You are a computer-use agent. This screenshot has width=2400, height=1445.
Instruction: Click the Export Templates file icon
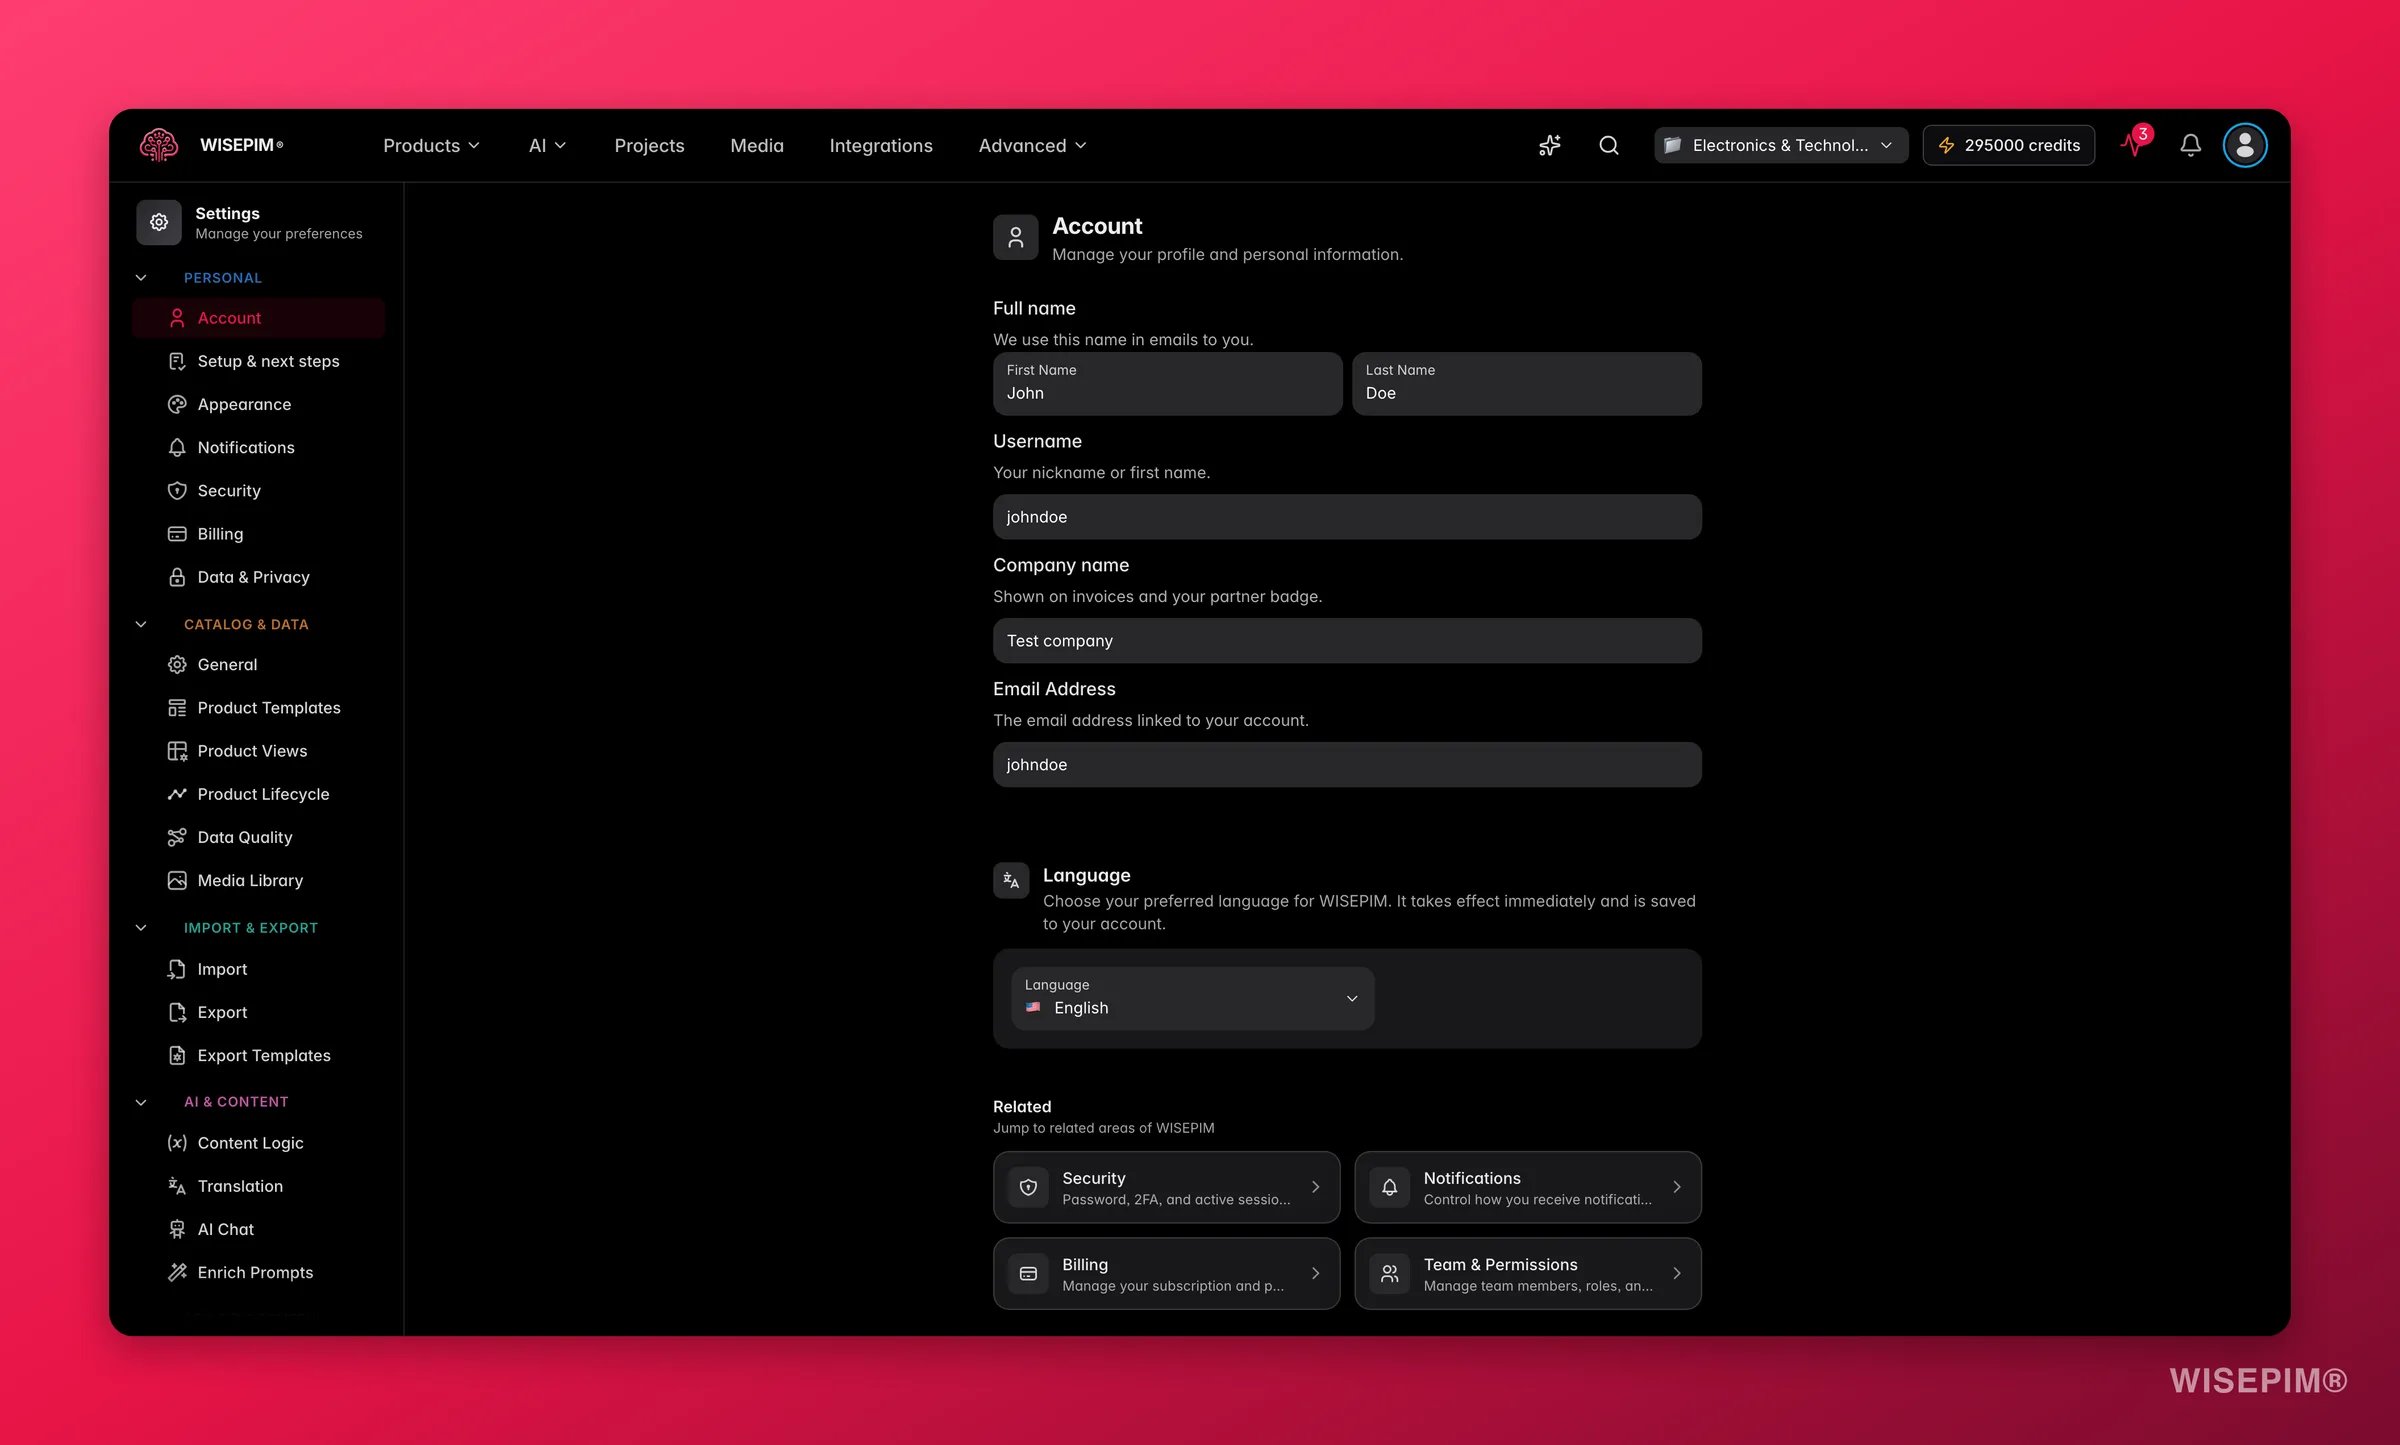pos(177,1055)
